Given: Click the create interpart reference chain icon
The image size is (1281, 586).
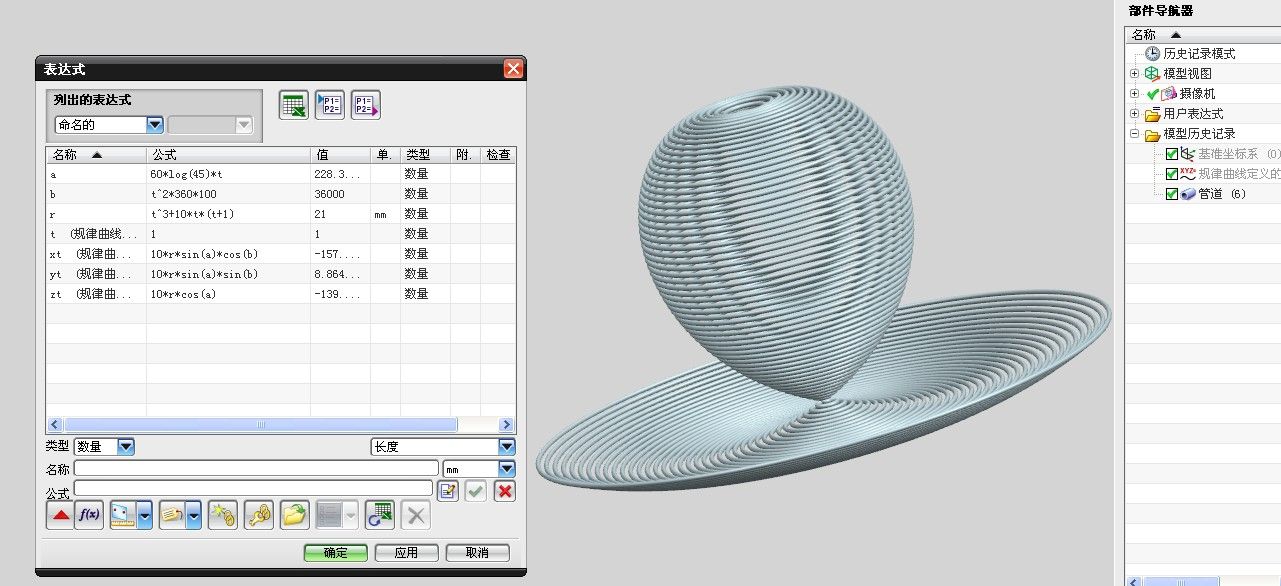Looking at the screenshot, I should click(223, 515).
